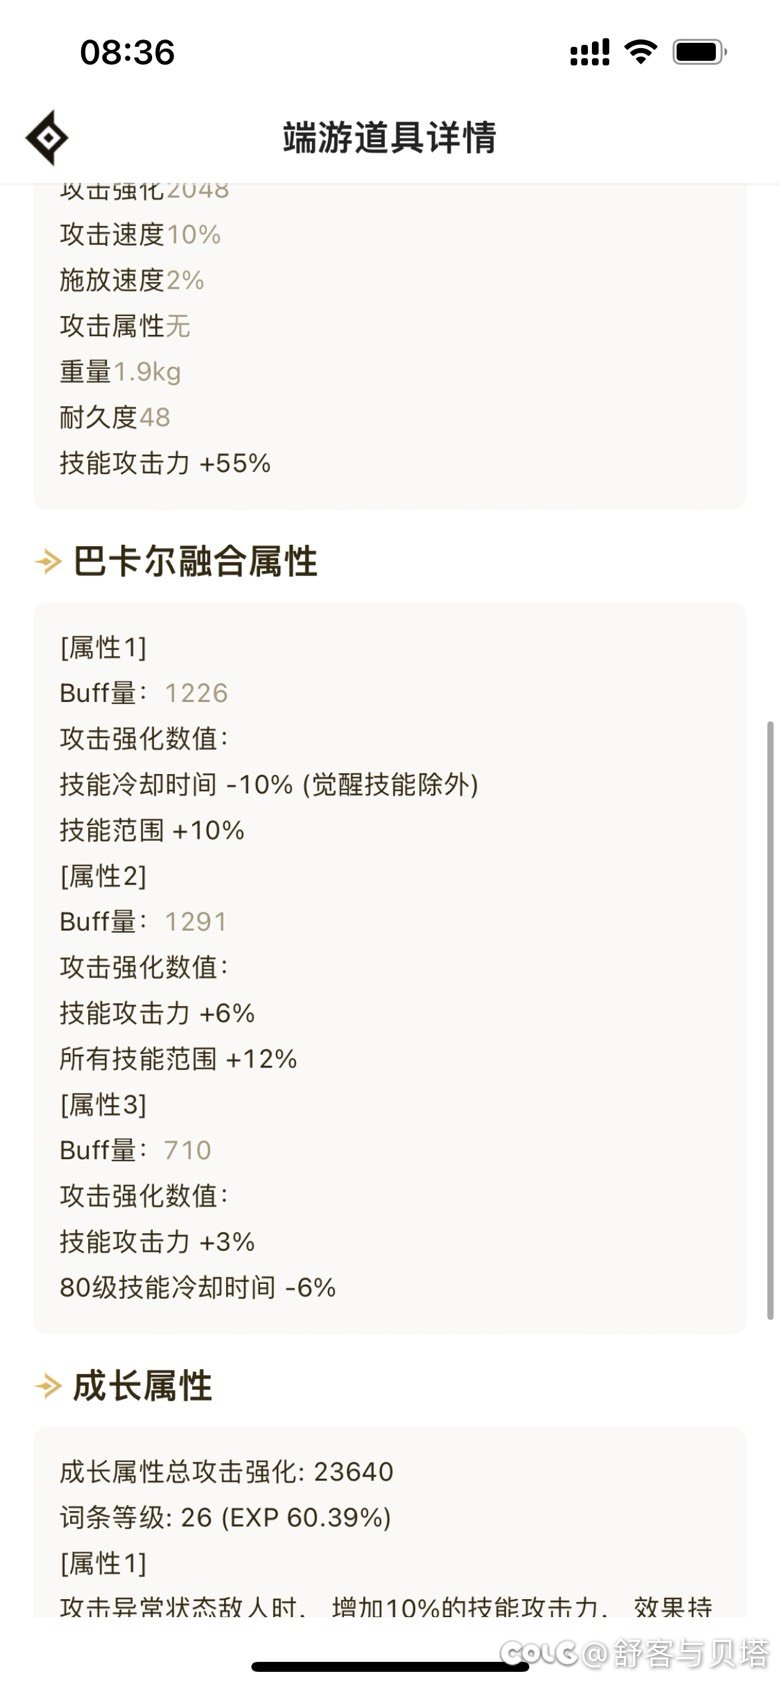The height and width of the screenshot is (1688, 780).
Task: Tap the arrow icon beside 巴卡尔融合属性
Action: (x=48, y=562)
